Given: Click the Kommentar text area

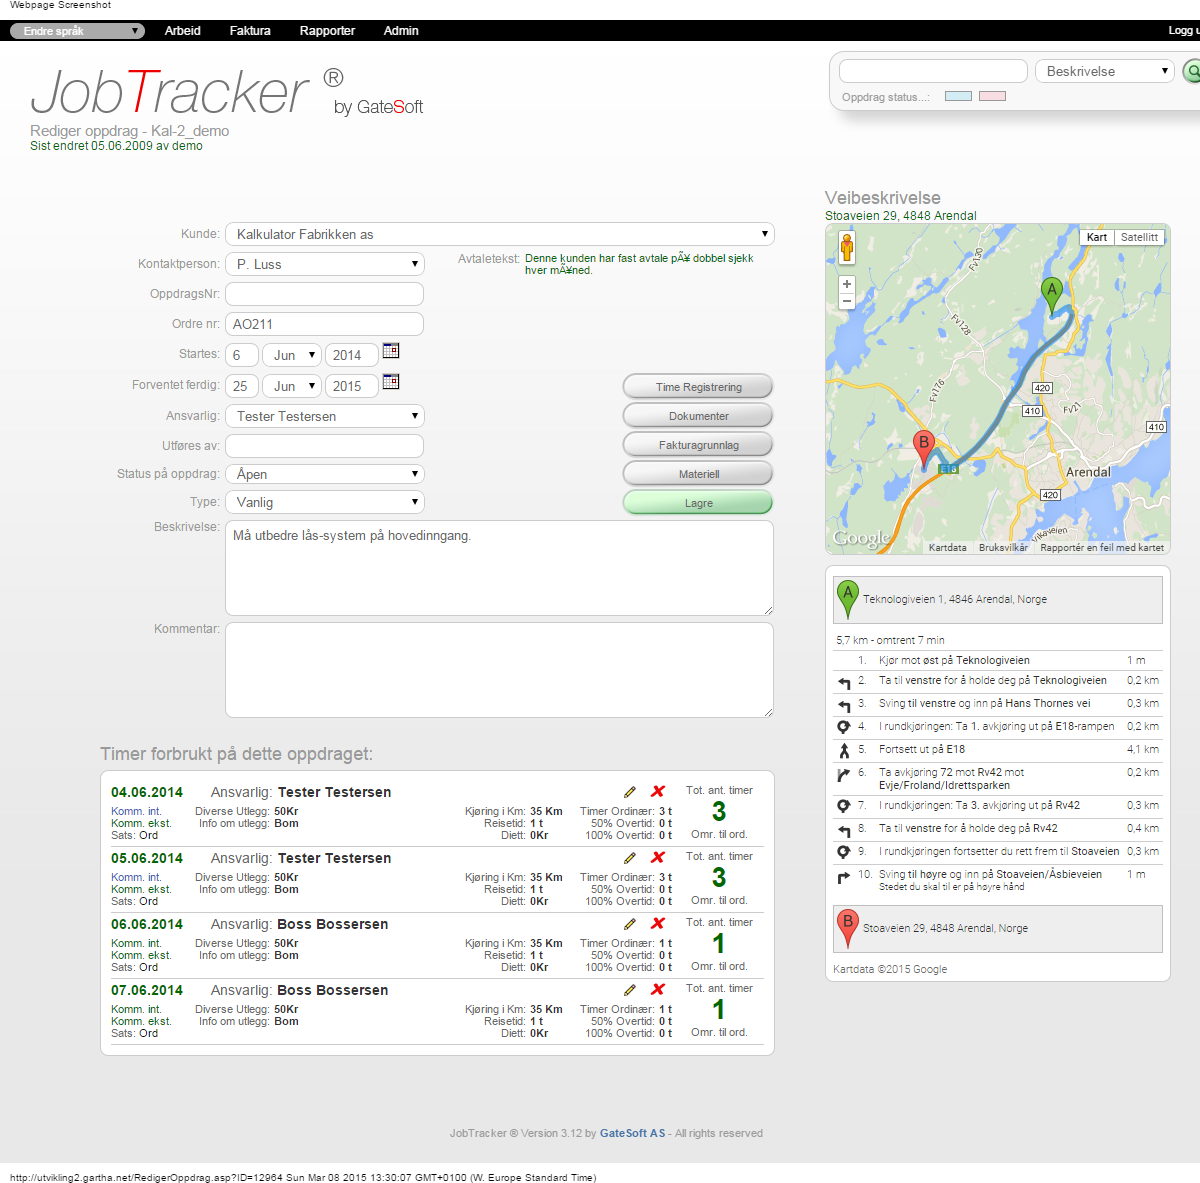Looking at the screenshot, I should 499,670.
